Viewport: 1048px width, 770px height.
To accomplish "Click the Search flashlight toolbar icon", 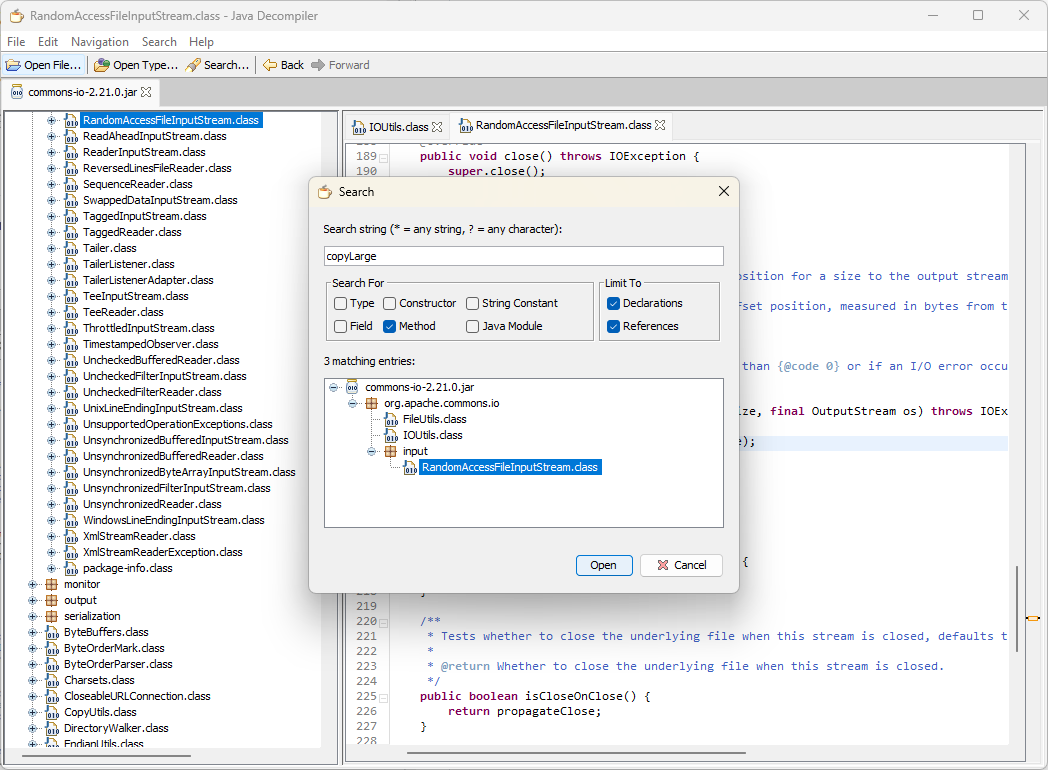I will [193, 65].
